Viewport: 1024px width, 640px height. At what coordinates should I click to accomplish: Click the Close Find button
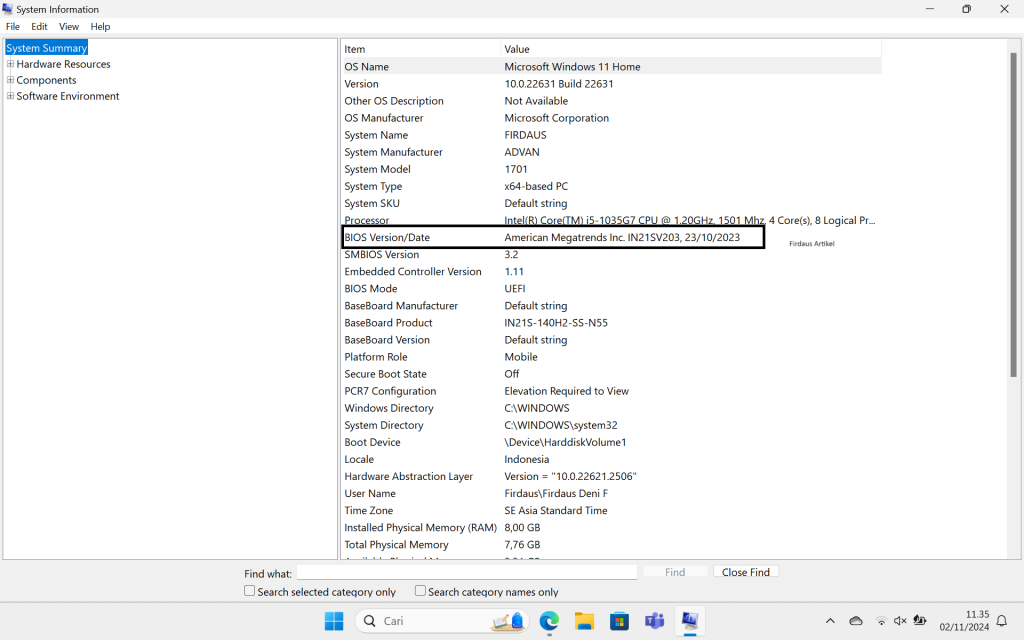pos(746,572)
